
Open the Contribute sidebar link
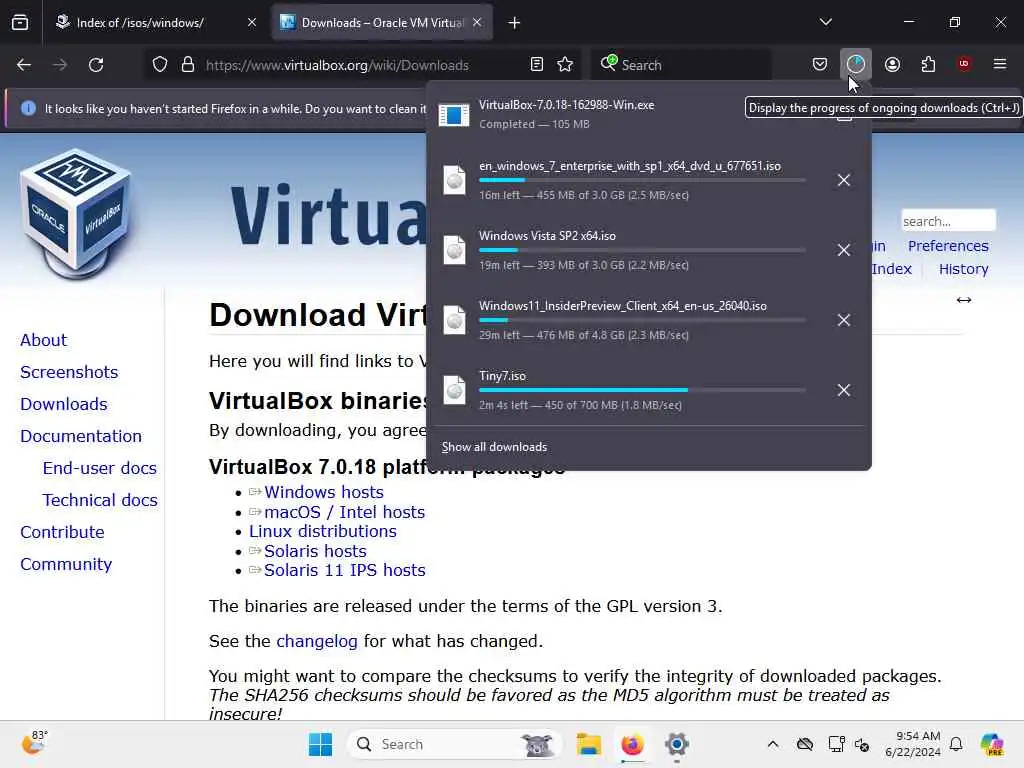62,532
